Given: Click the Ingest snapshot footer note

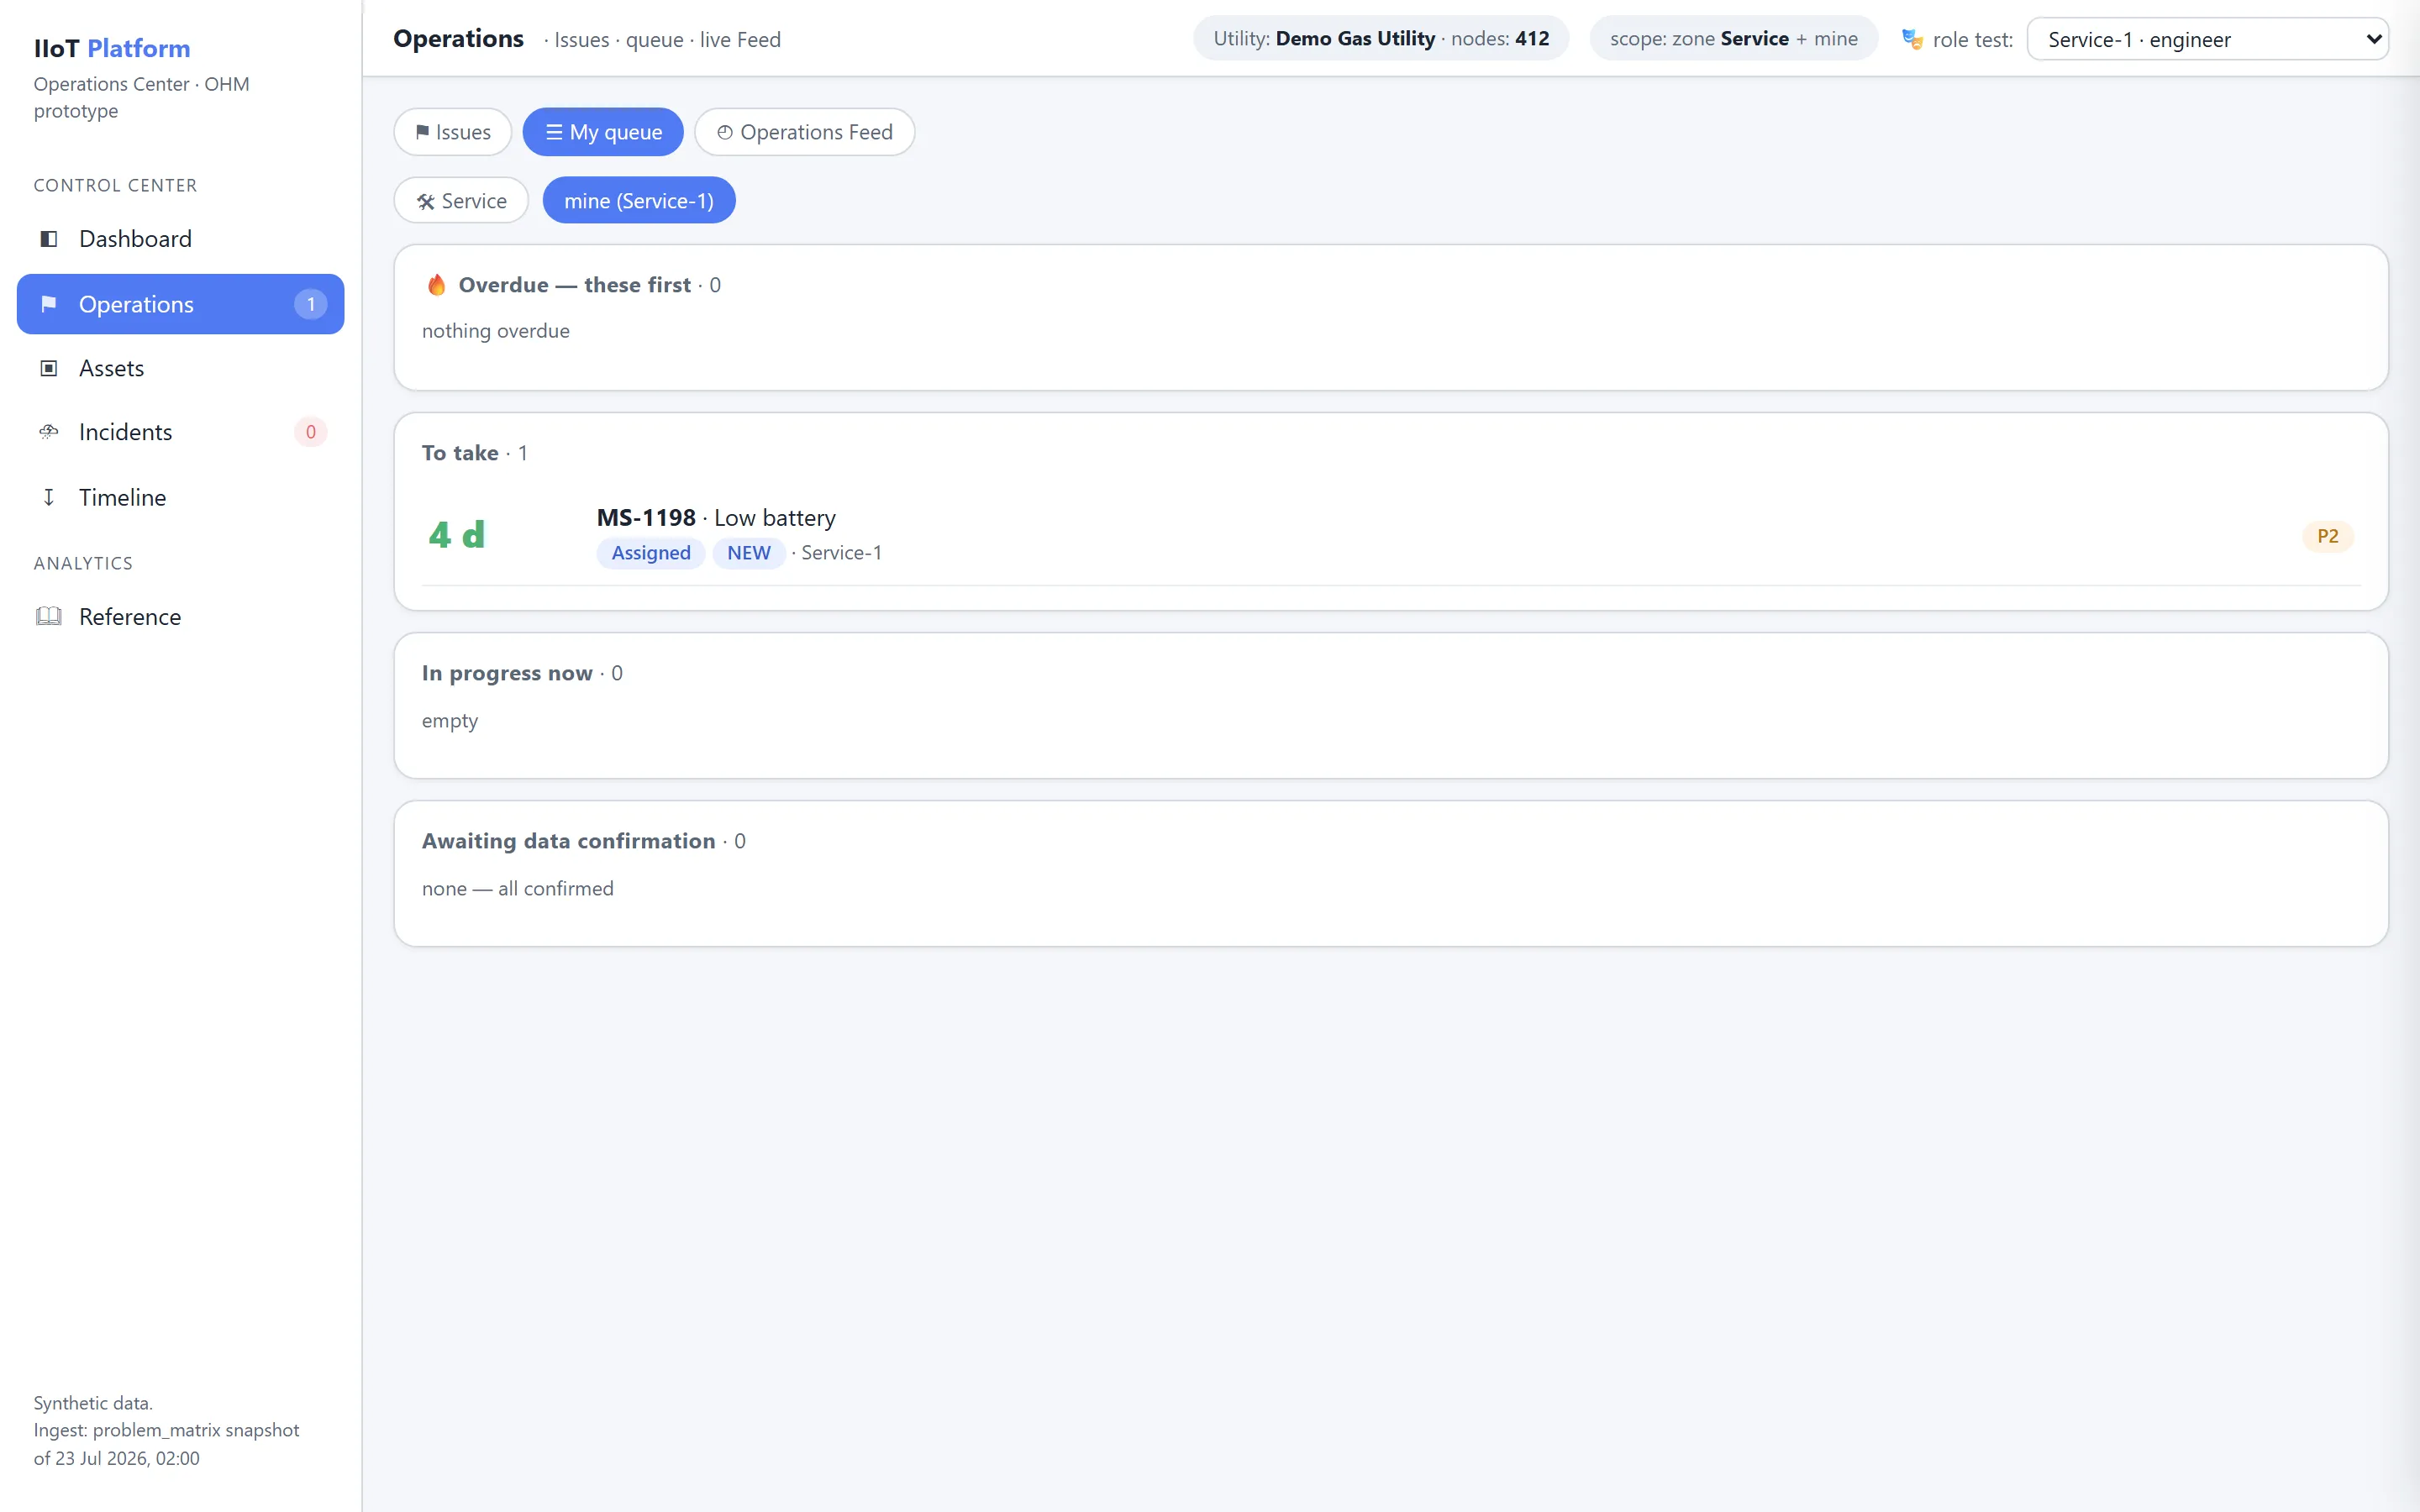Looking at the screenshot, I should (166, 1444).
